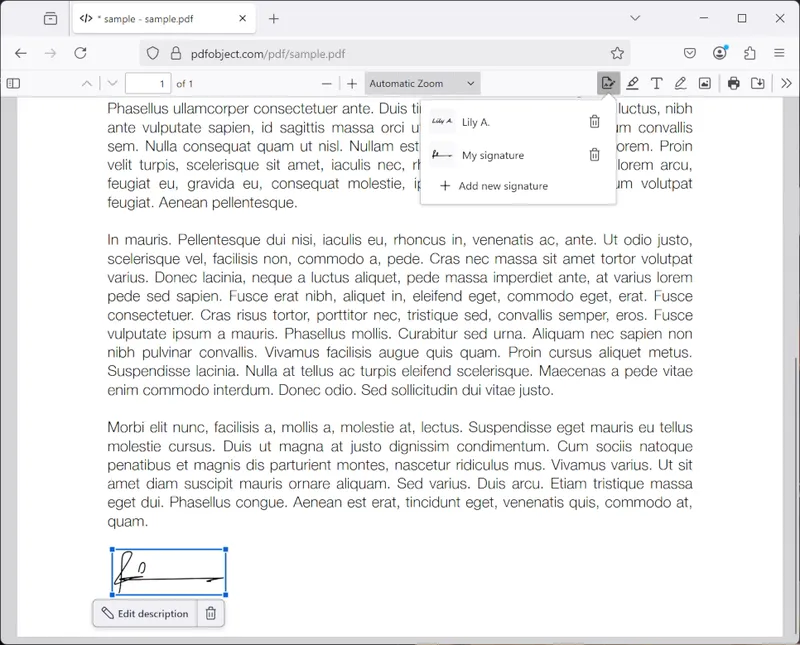Delete the Lily A. saved signature
This screenshot has width=800, height=645.
click(594, 122)
